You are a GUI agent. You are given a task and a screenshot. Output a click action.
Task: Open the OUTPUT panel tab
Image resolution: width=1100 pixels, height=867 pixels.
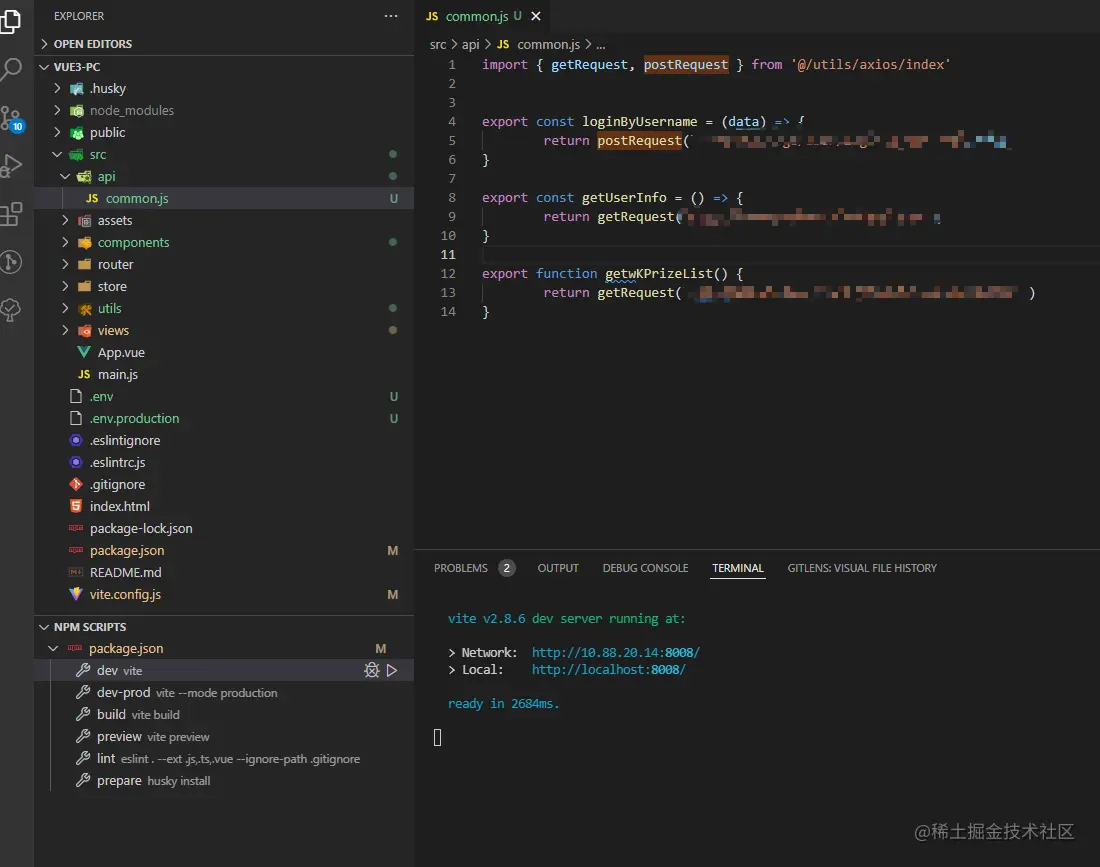coord(558,568)
